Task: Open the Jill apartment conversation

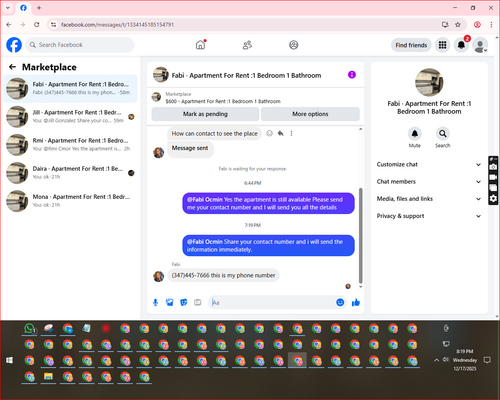Action: pyautogui.click(x=70, y=116)
